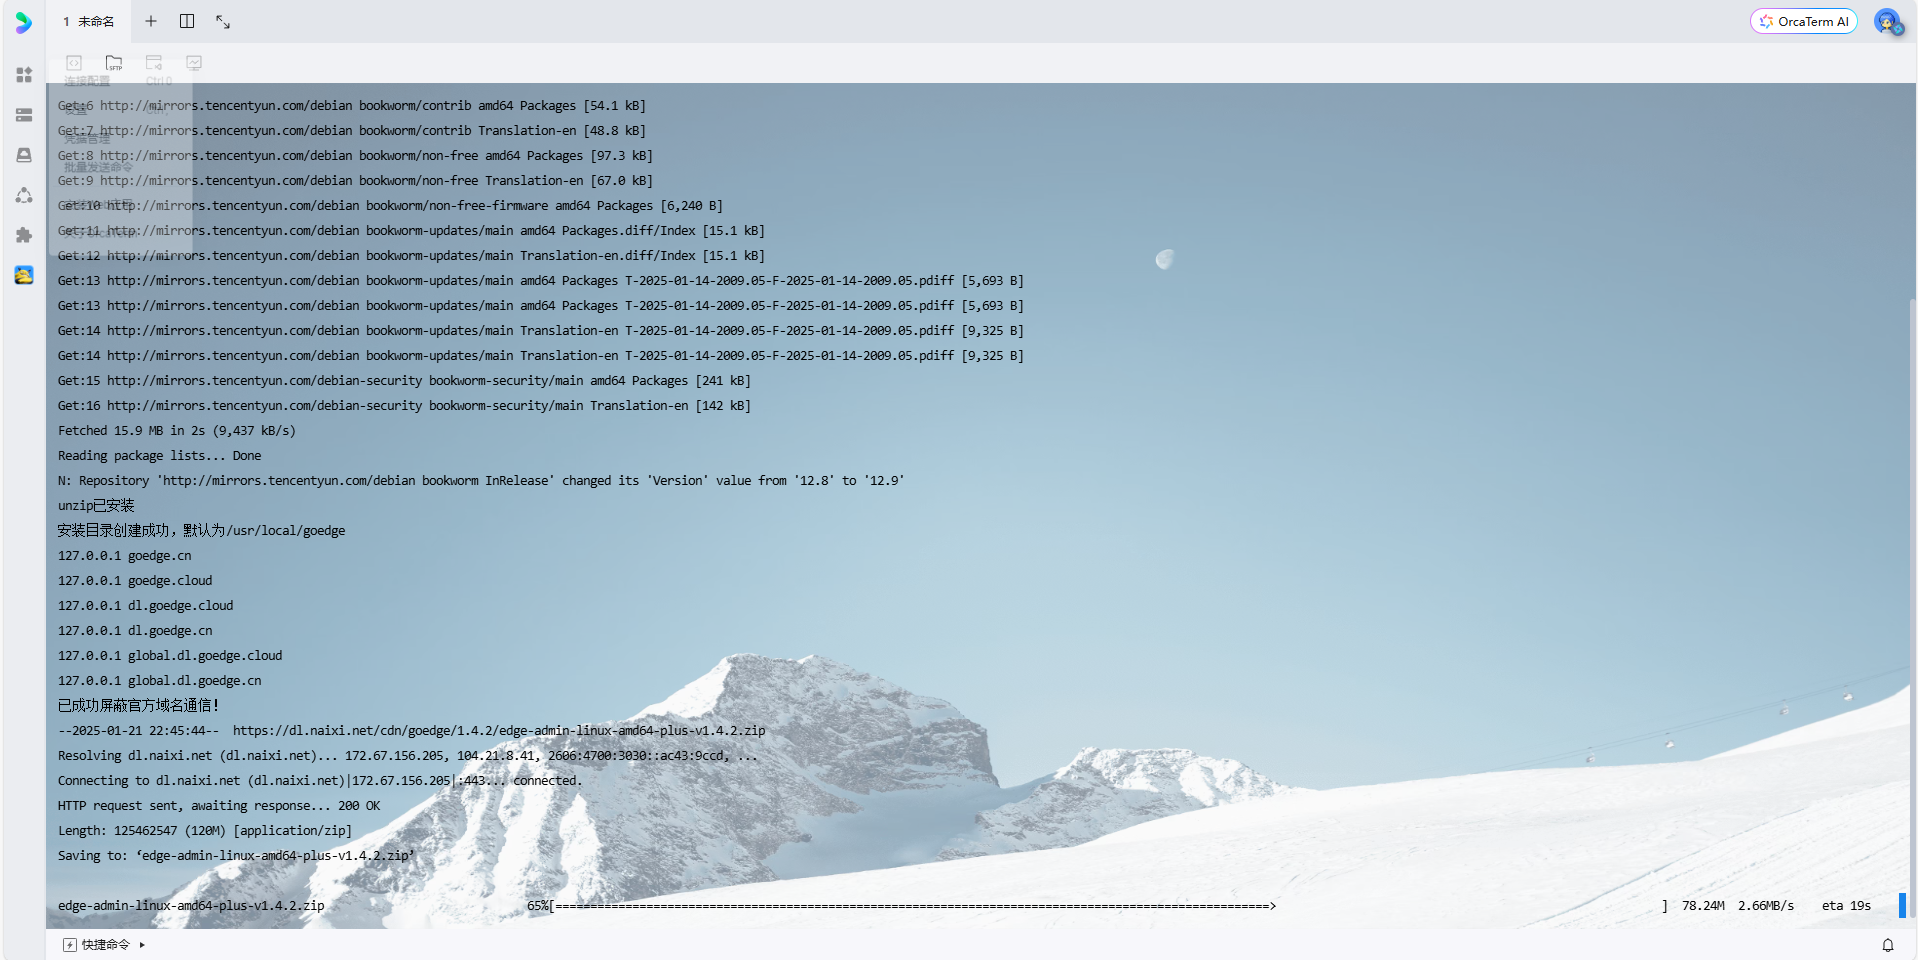Click the '安装目录创建成功' line
Image resolution: width=1918 pixels, height=960 pixels.
point(201,531)
